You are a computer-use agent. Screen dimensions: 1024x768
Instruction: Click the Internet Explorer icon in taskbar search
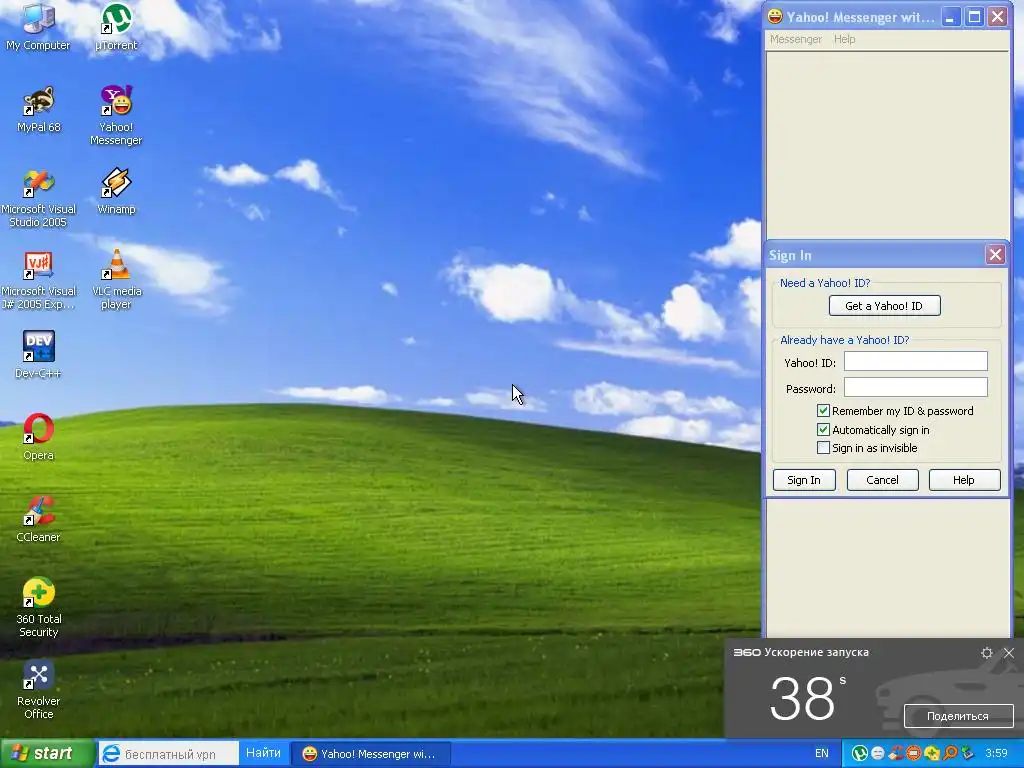[x=111, y=754]
